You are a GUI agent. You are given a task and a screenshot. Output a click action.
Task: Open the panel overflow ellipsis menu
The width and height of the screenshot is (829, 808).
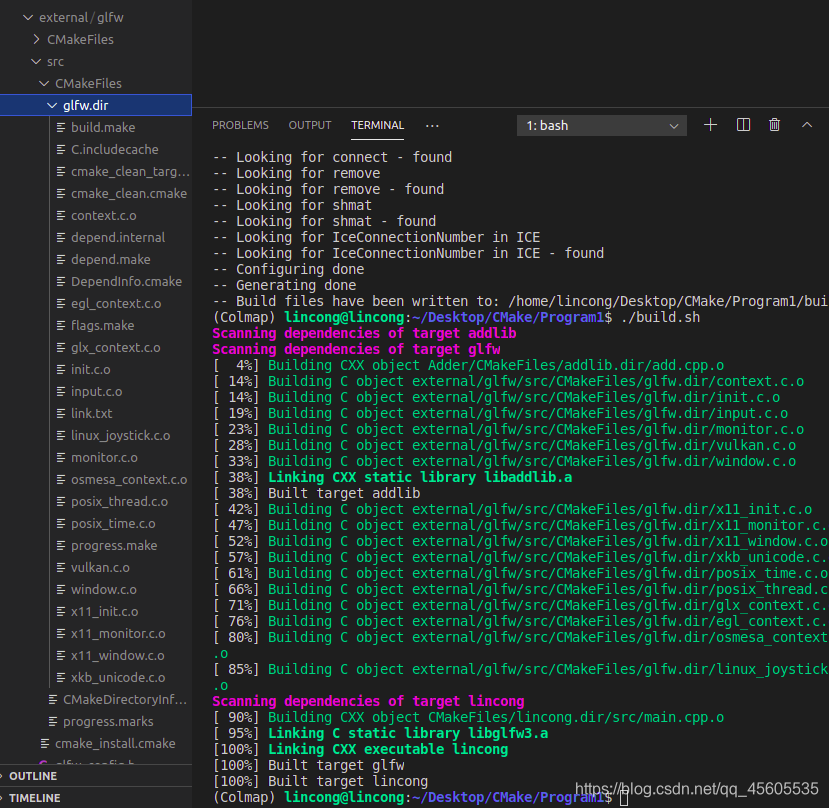point(432,126)
